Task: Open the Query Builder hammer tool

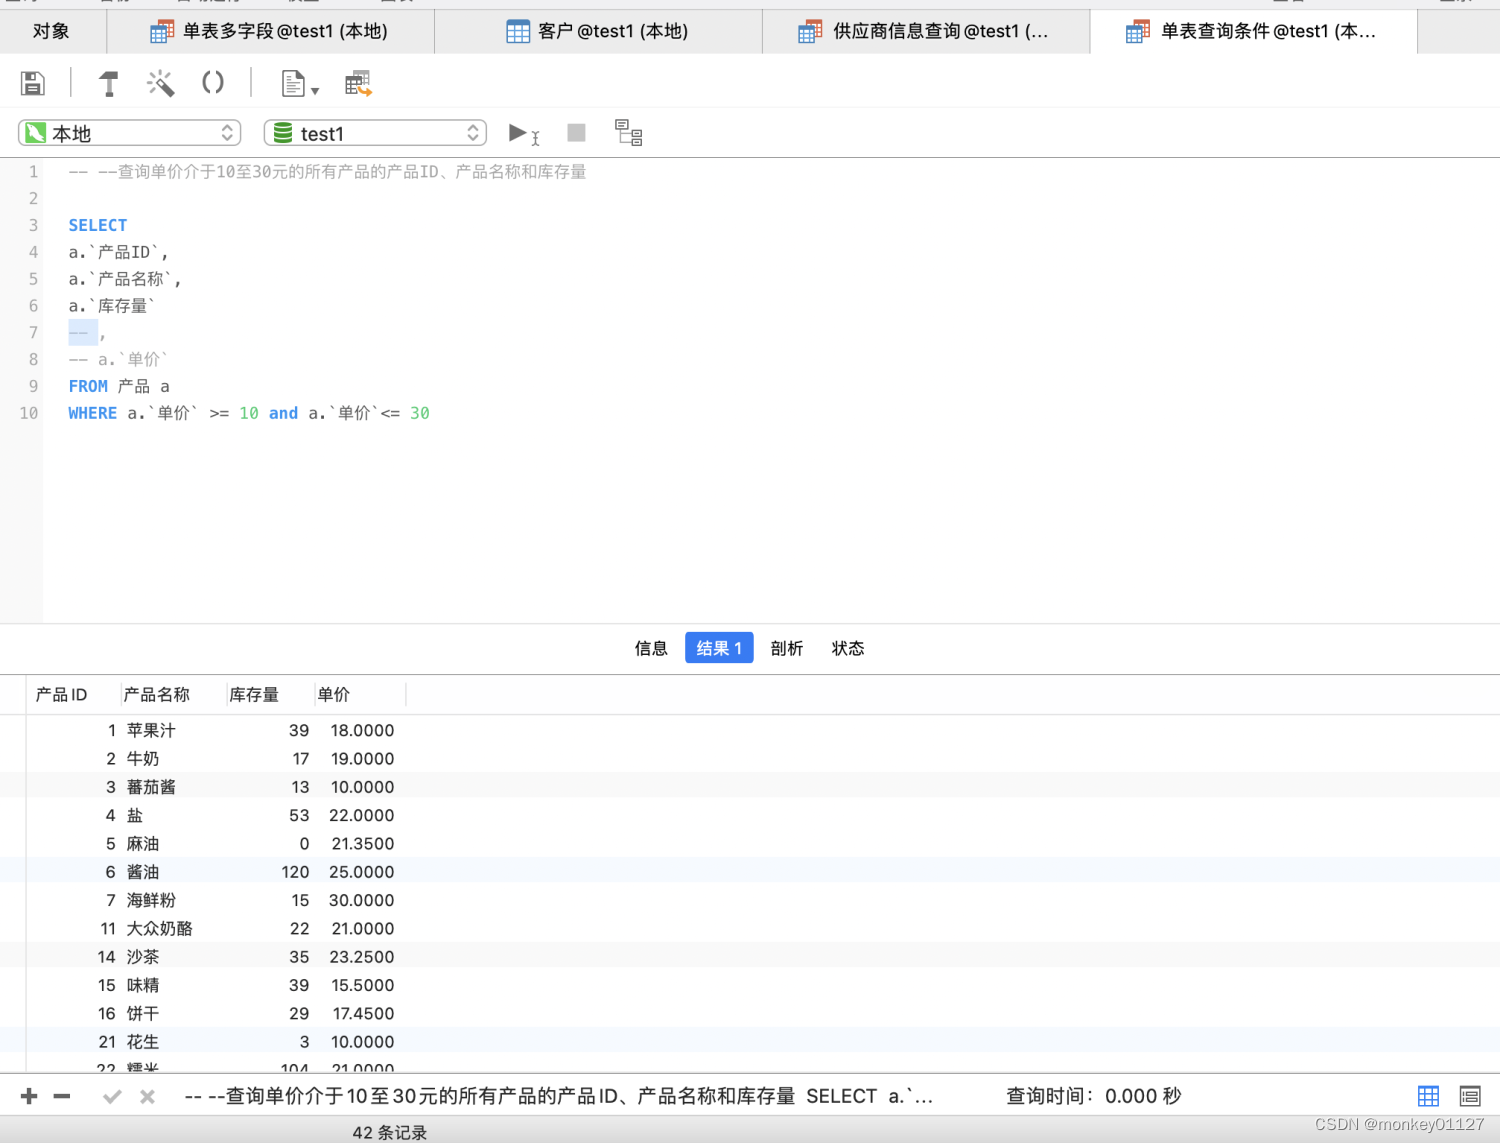Action: coord(109,83)
